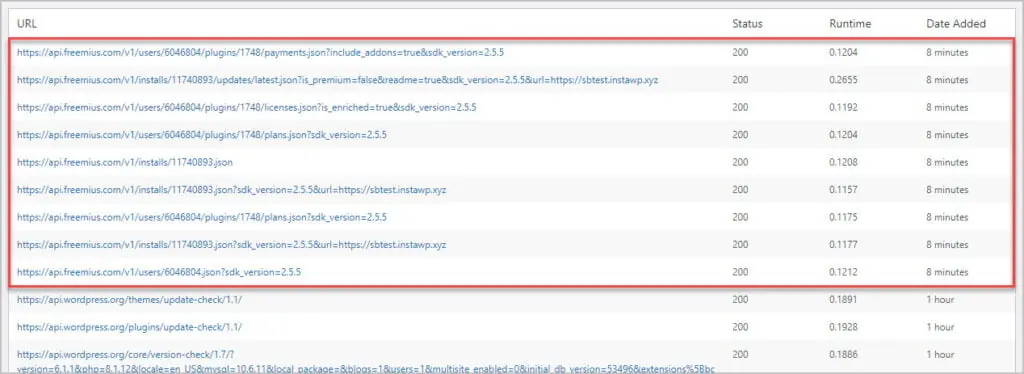The height and width of the screenshot is (374, 1024).
Task: Open the plans.json link with runtime 0.1204
Action: (x=202, y=134)
